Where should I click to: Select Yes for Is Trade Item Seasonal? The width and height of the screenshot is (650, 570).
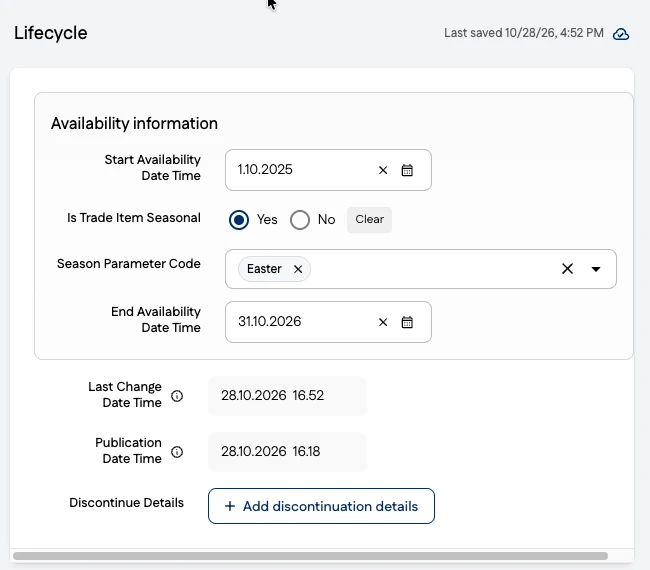(239, 220)
